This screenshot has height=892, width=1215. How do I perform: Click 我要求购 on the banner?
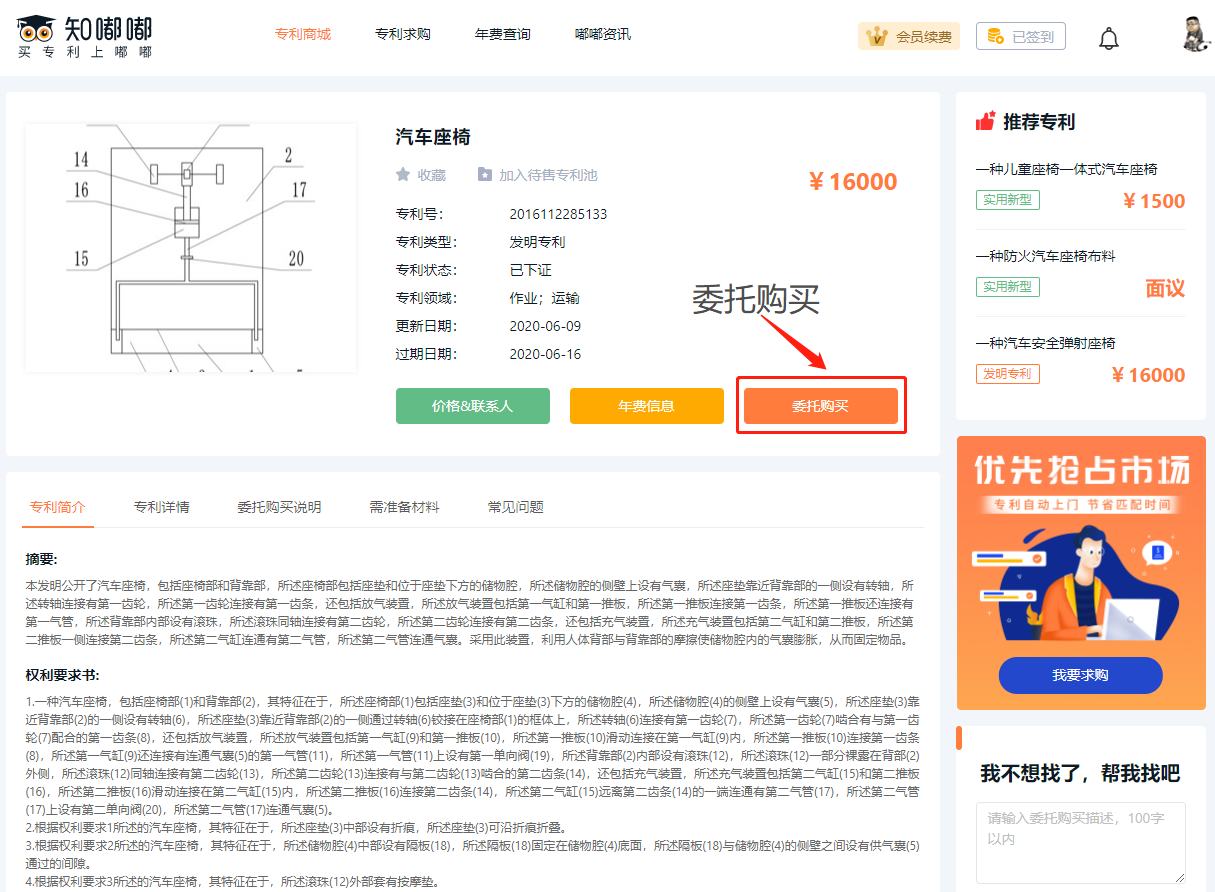1080,675
